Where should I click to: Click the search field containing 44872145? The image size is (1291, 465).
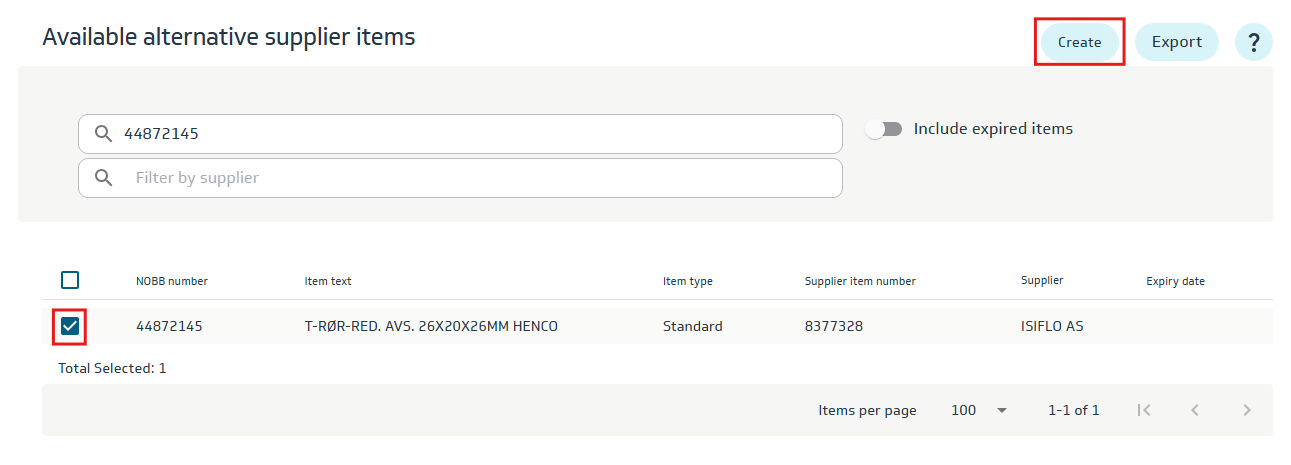pos(470,133)
